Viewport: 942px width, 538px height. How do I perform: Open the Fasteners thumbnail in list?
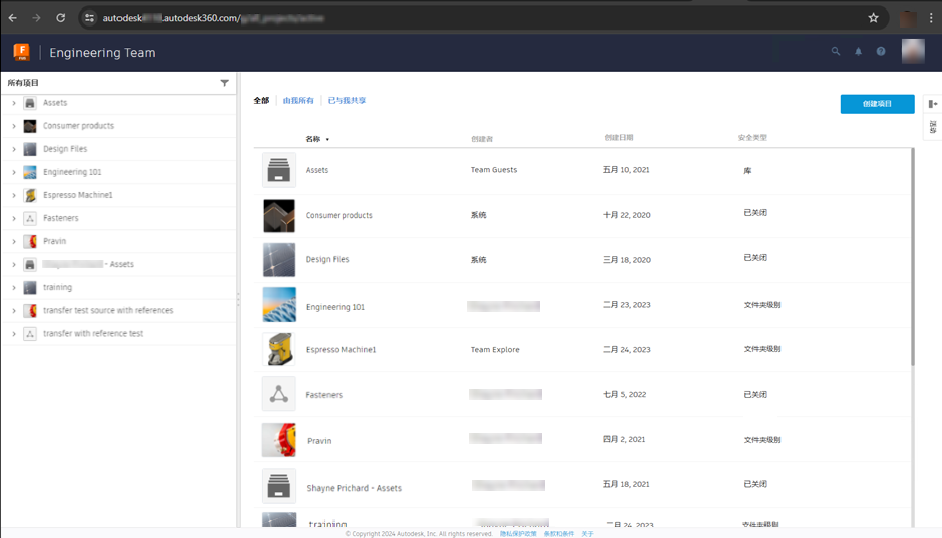(x=279, y=394)
